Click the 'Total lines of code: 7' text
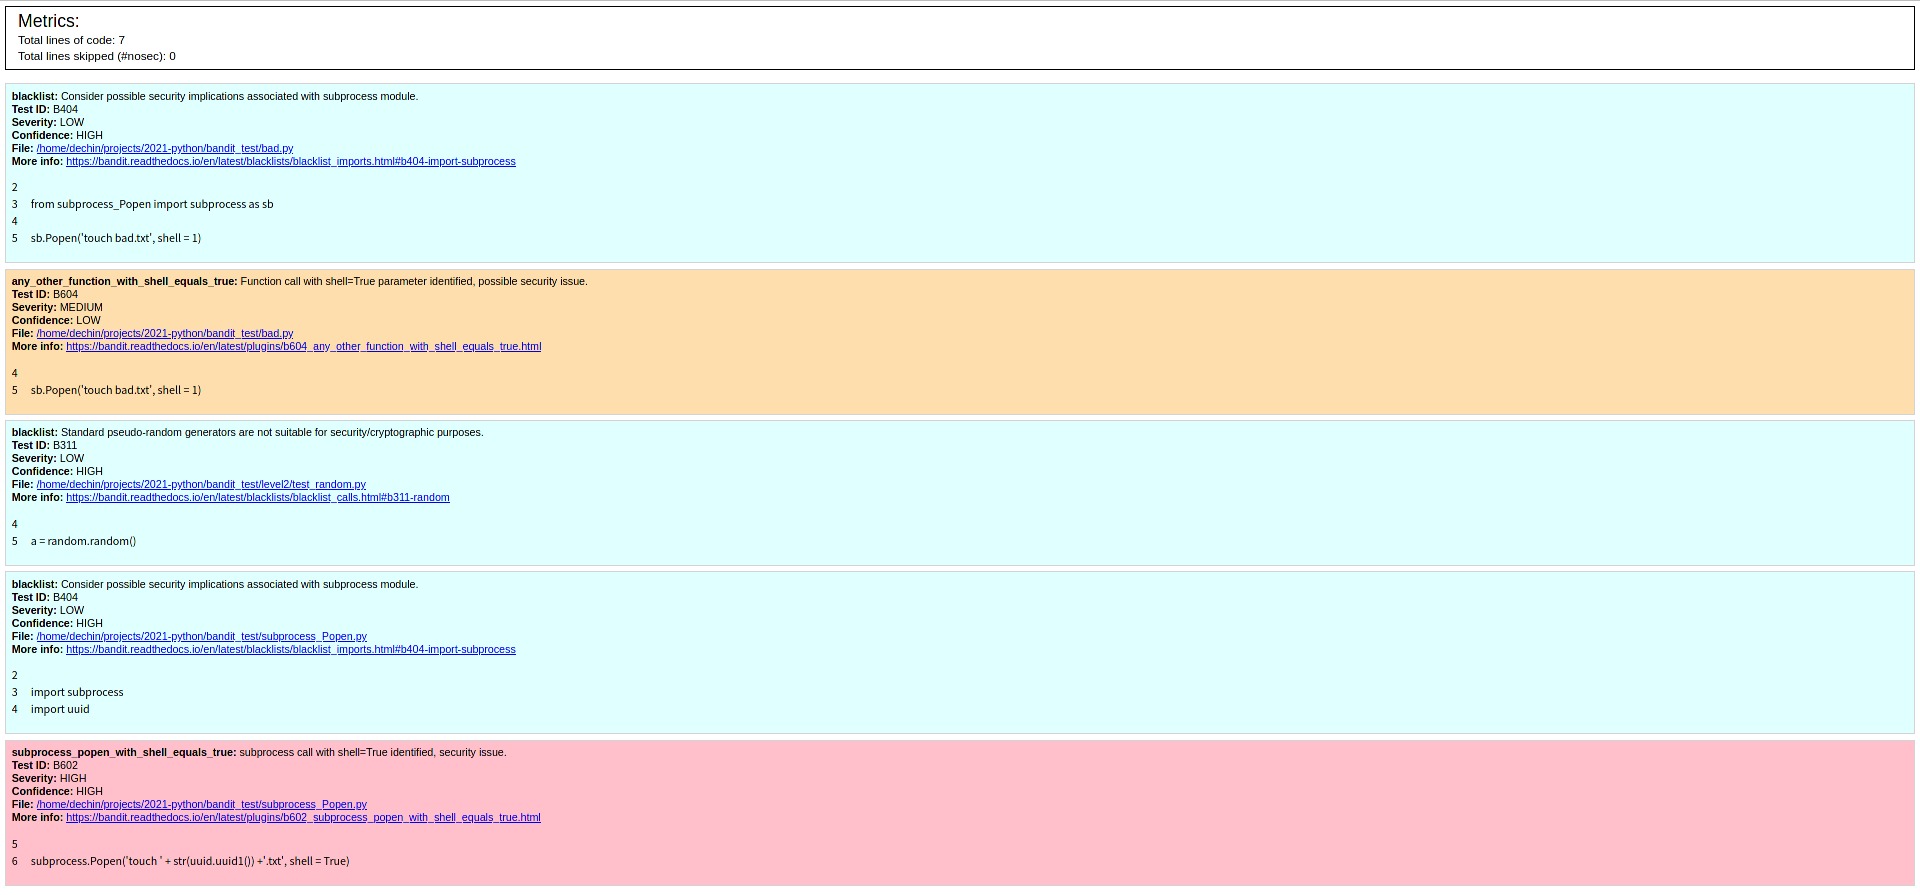Viewport: 1920px width, 895px height. (x=71, y=40)
